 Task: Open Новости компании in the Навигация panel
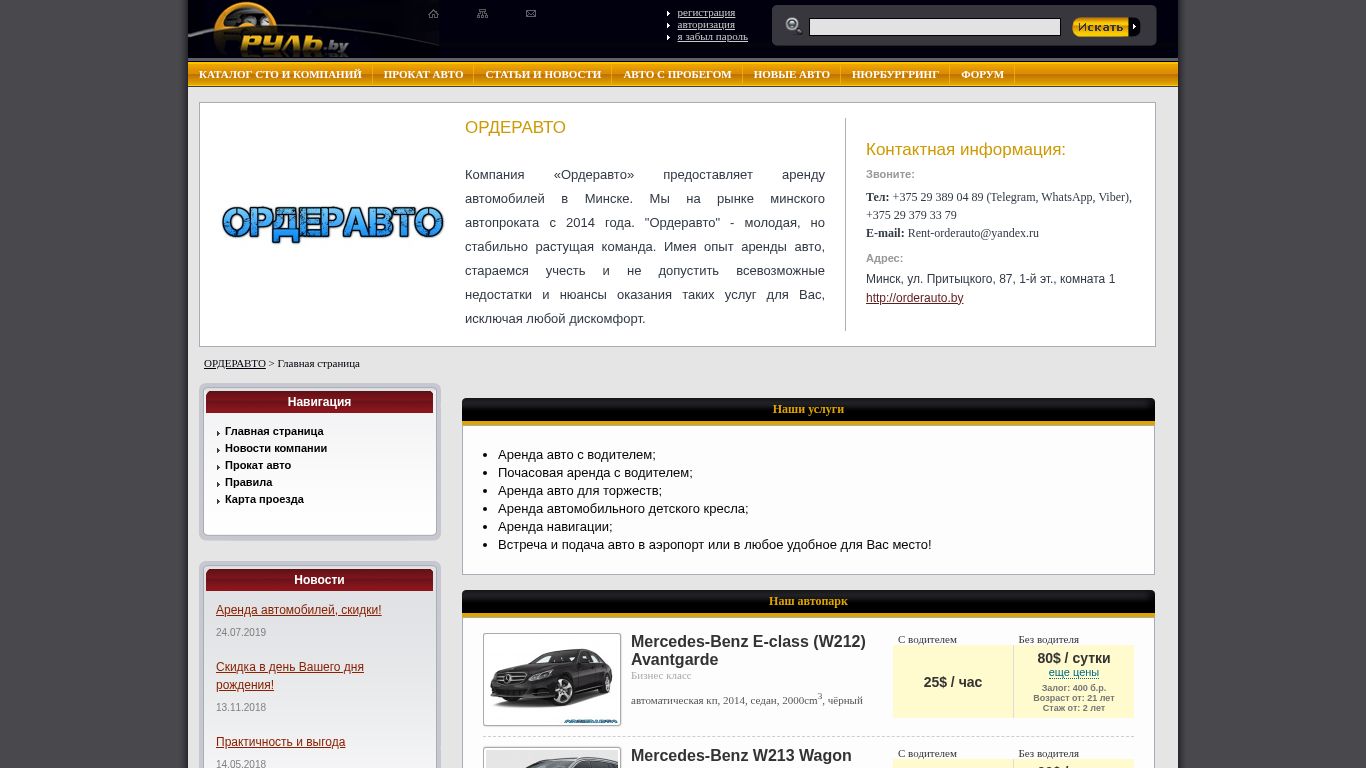point(276,448)
